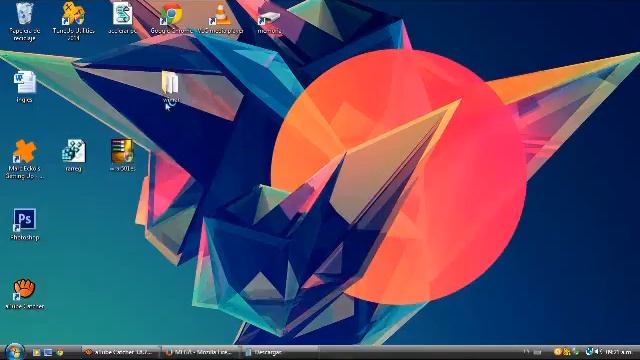The image size is (640, 360).
Task: Launch the aTube Catcher desktop shortcut
Action: (x=24, y=293)
